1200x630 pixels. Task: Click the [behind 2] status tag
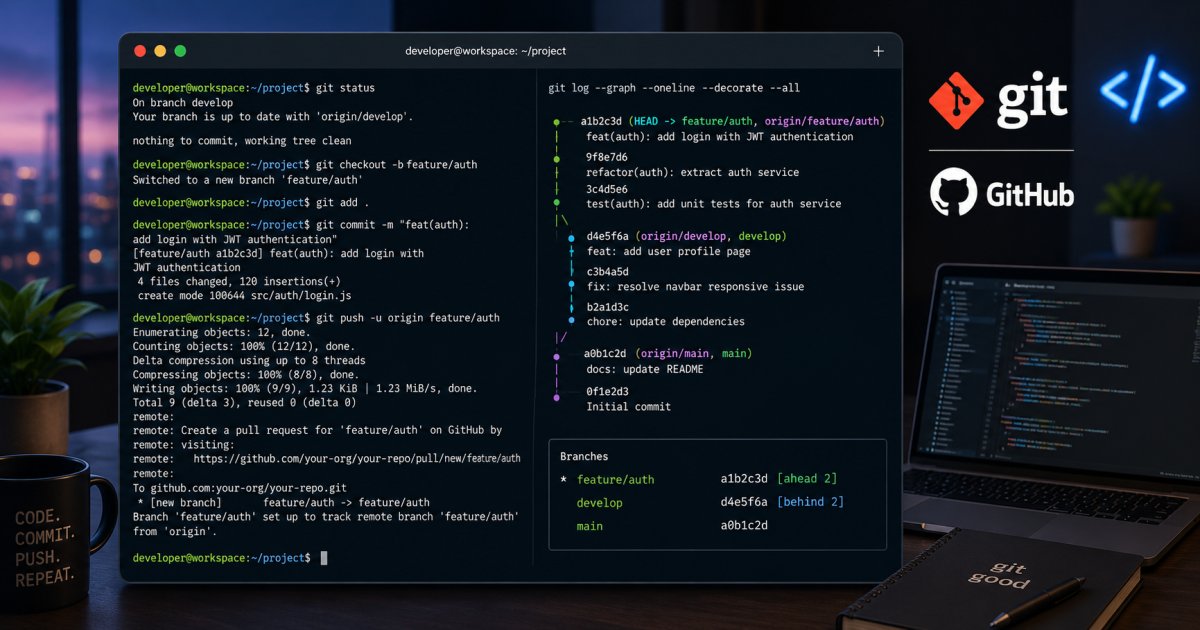[810, 502]
